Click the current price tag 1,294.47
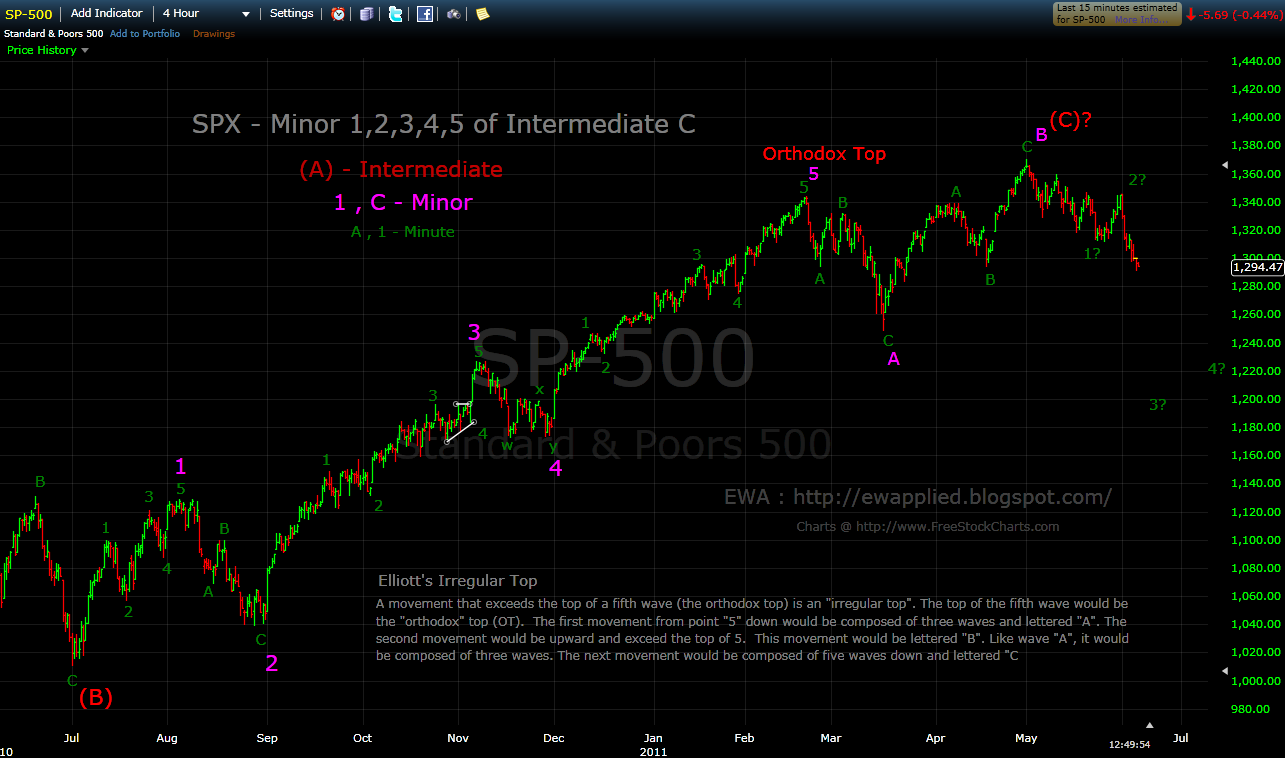Screen dimensions: 1285x758 1256,268
